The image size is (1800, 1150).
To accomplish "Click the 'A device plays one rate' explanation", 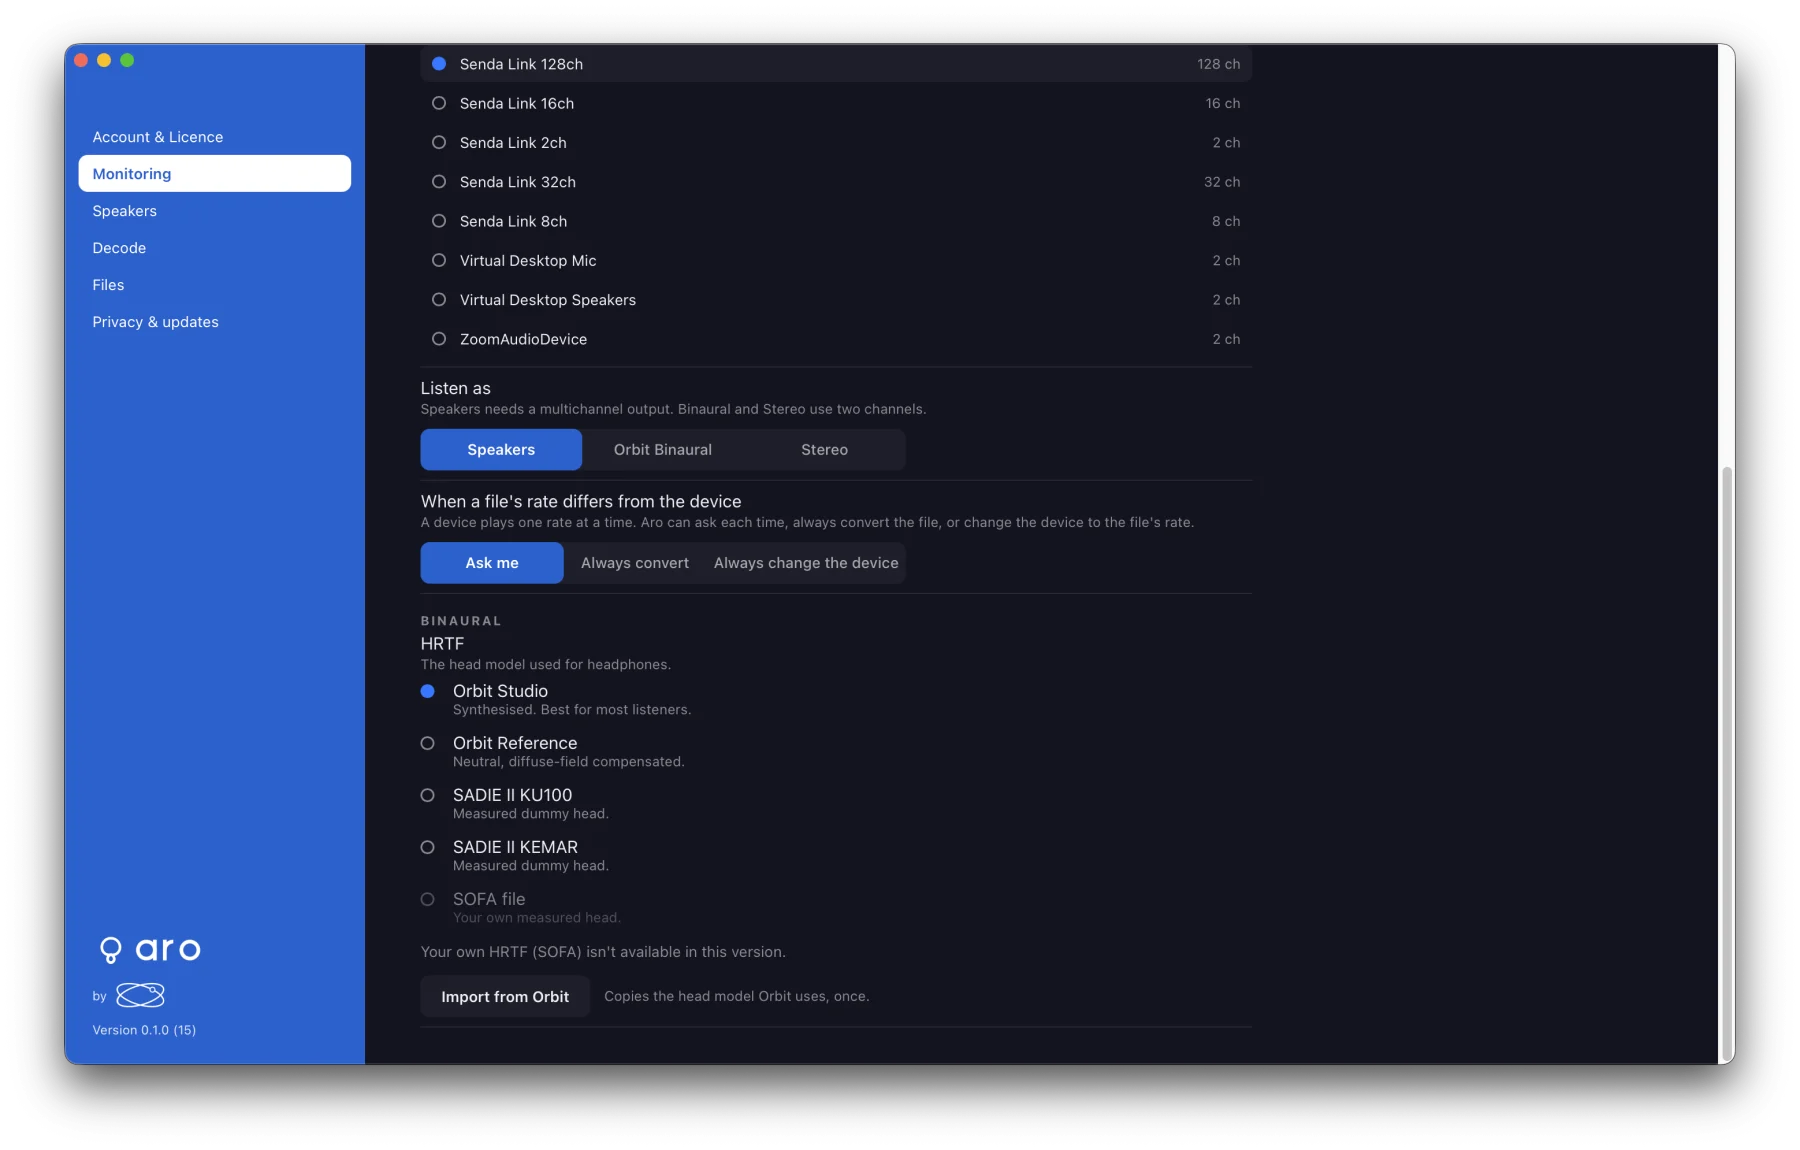I will (x=808, y=522).
